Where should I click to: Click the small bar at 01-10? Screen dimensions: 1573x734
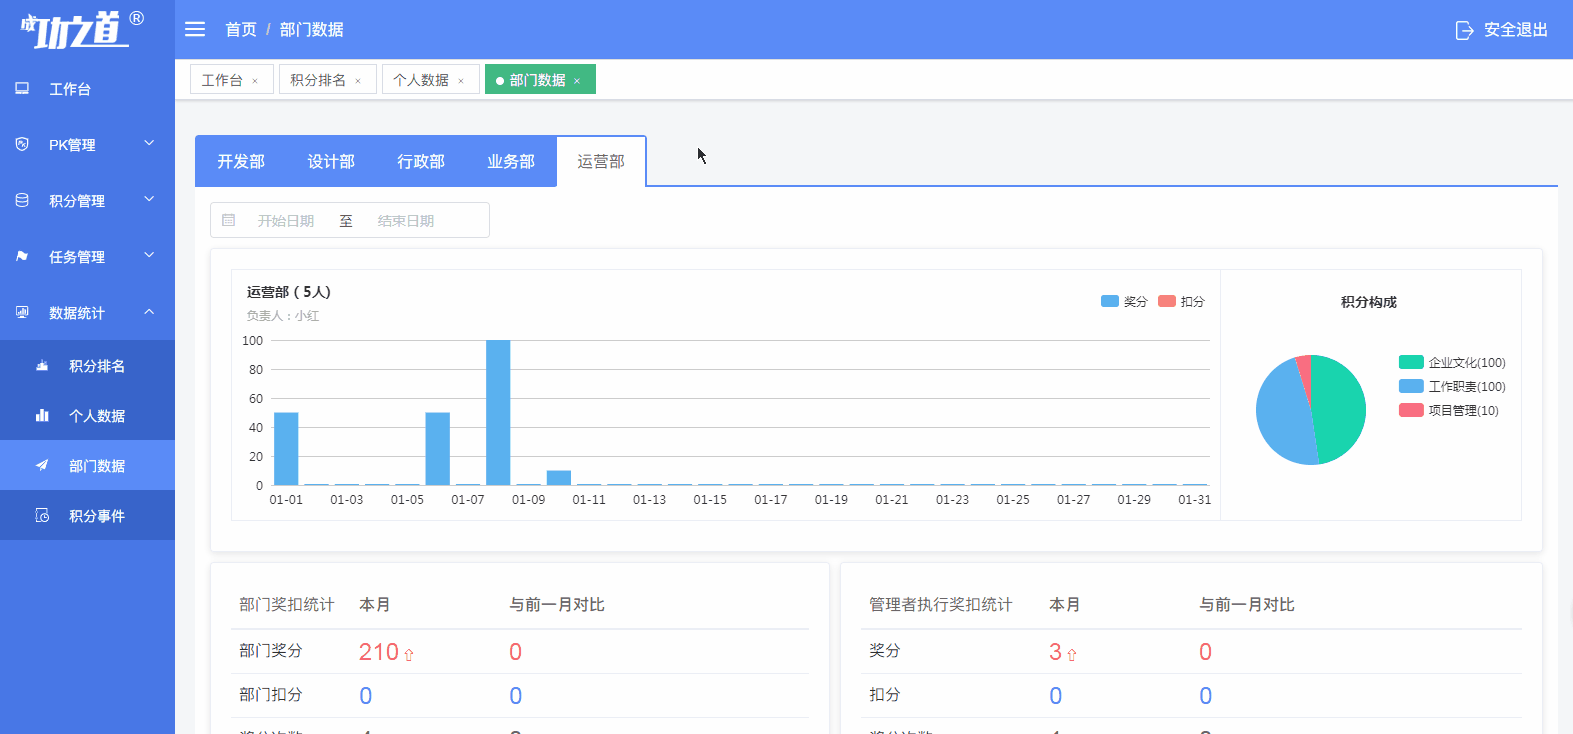click(x=559, y=477)
